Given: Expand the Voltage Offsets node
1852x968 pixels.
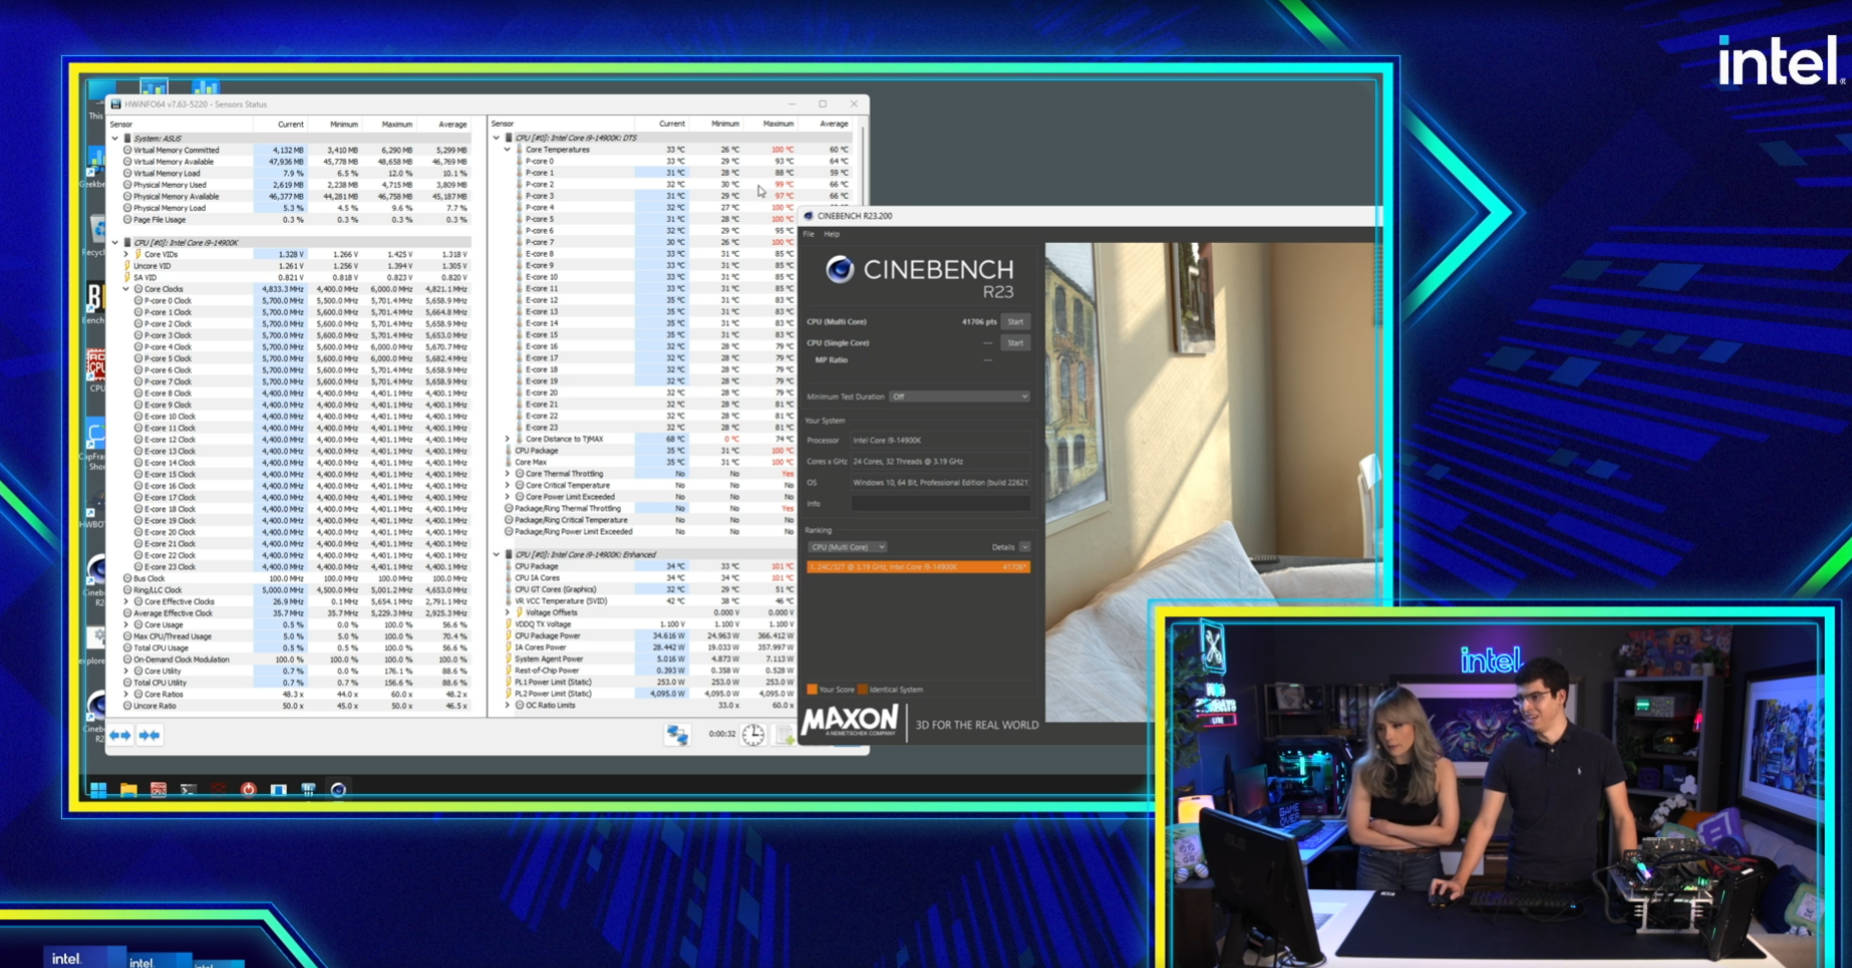Looking at the screenshot, I should (x=507, y=613).
